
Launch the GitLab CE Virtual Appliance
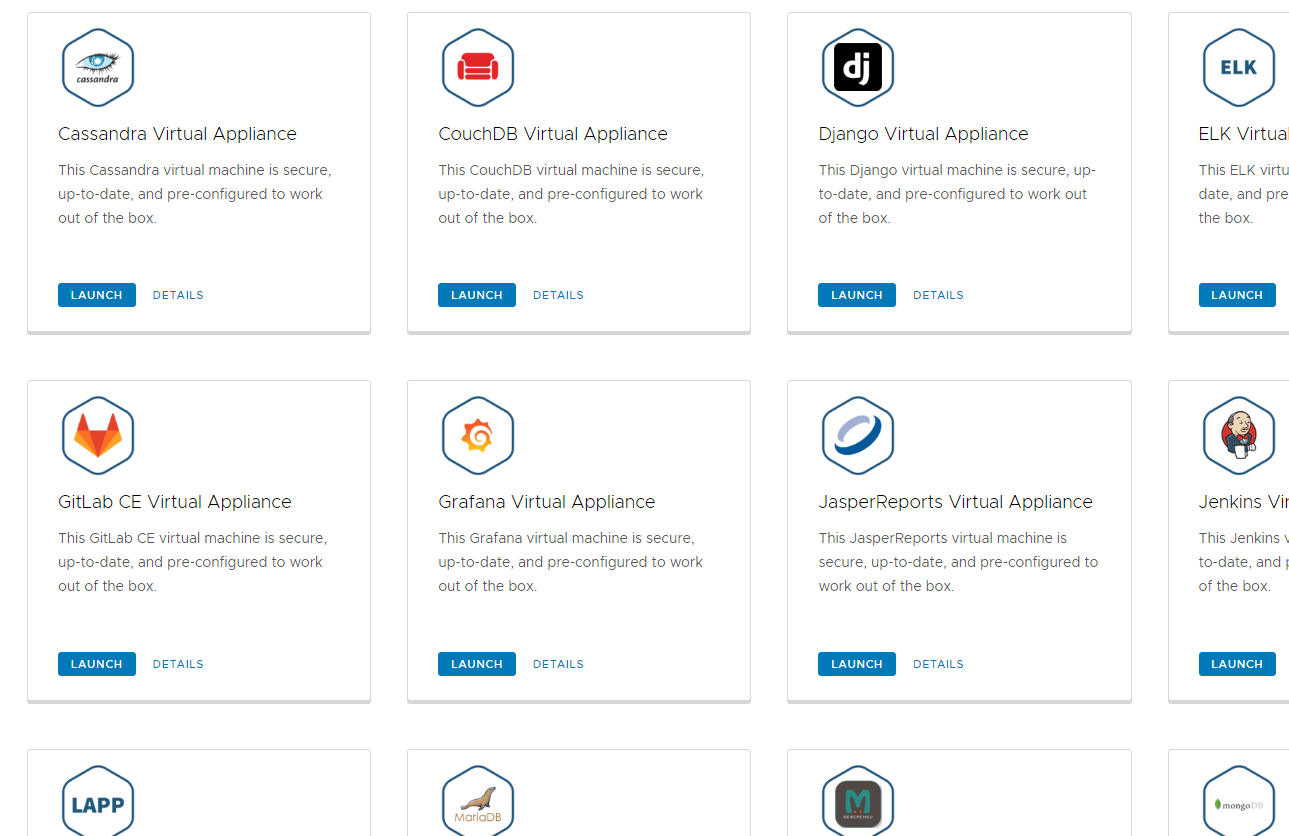(97, 664)
